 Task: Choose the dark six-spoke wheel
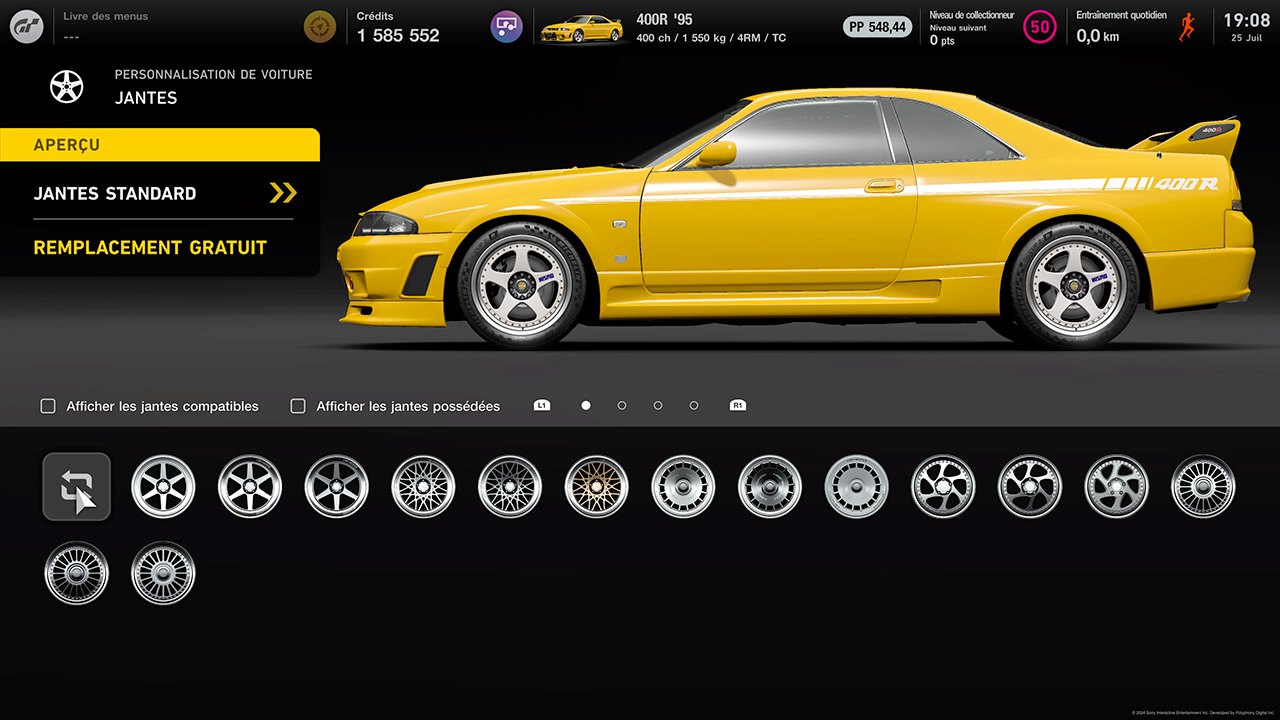pyautogui.click(x=337, y=487)
